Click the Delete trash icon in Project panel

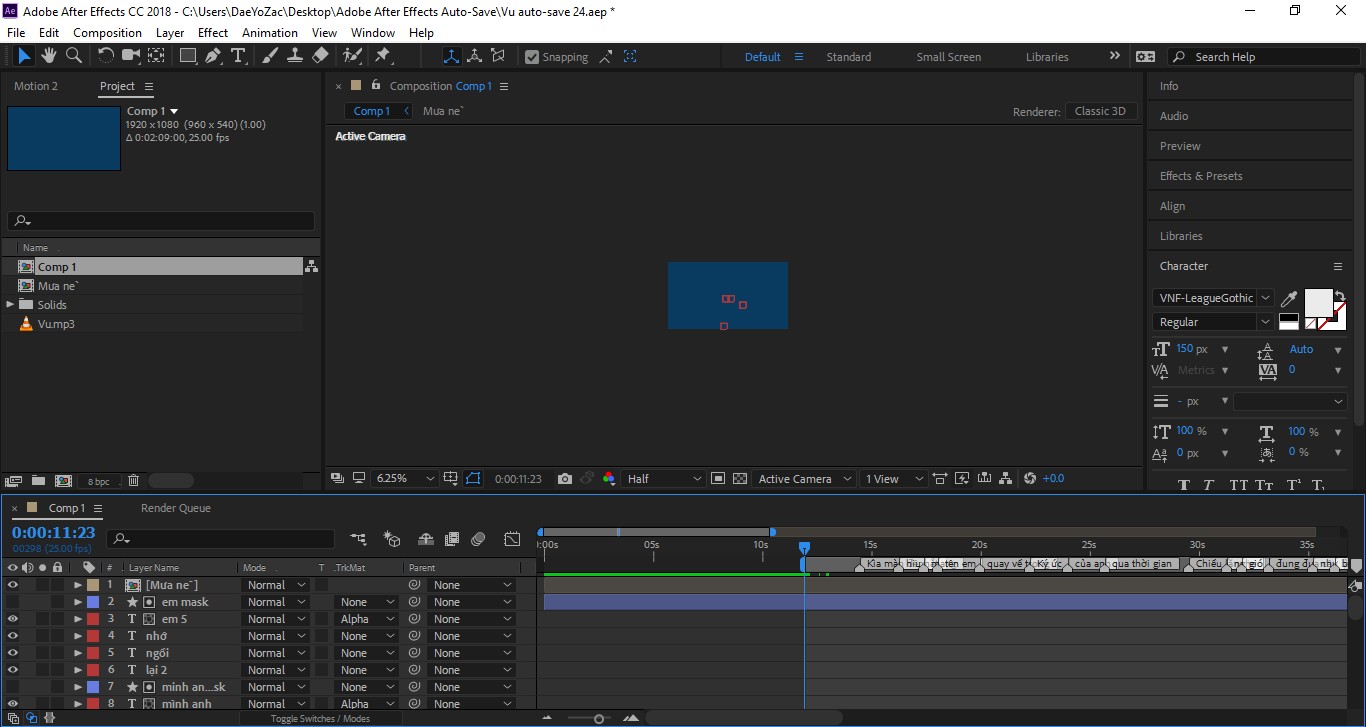[133, 481]
